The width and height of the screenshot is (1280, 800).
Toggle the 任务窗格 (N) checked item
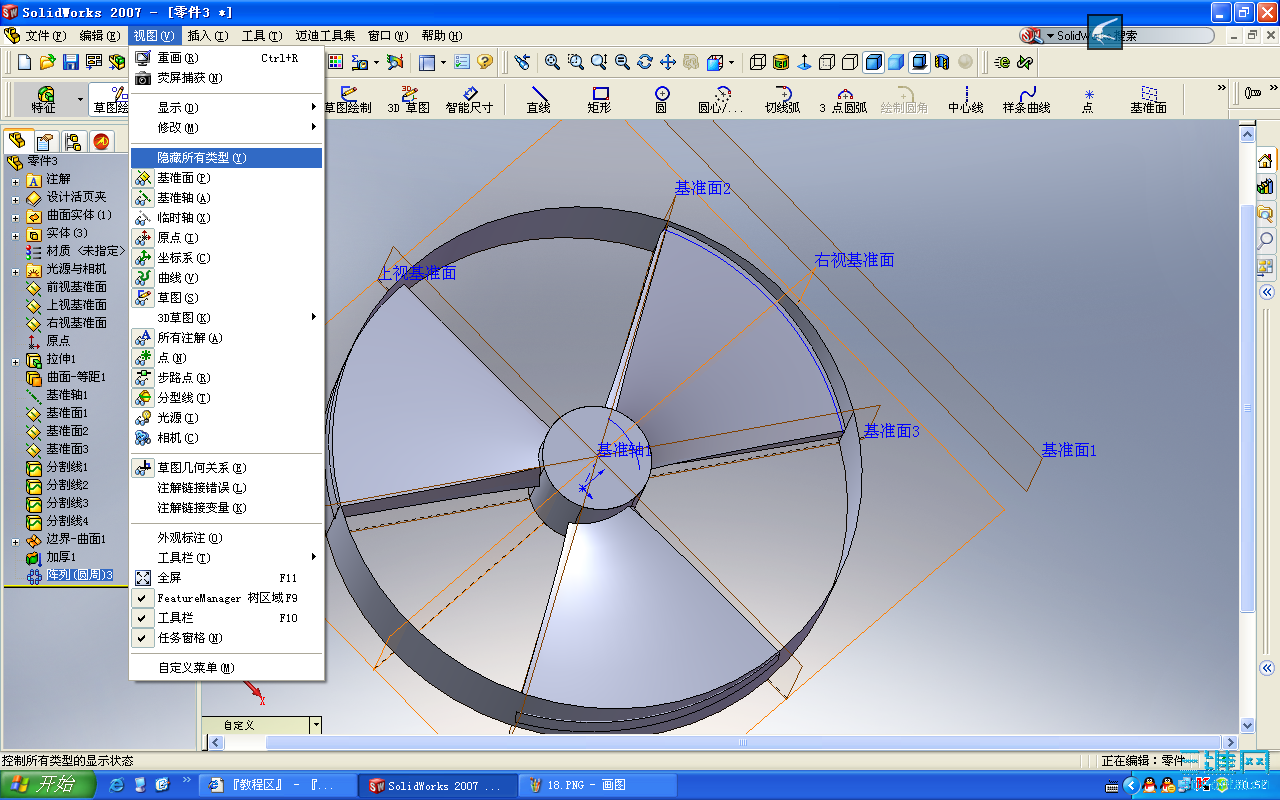(226, 638)
